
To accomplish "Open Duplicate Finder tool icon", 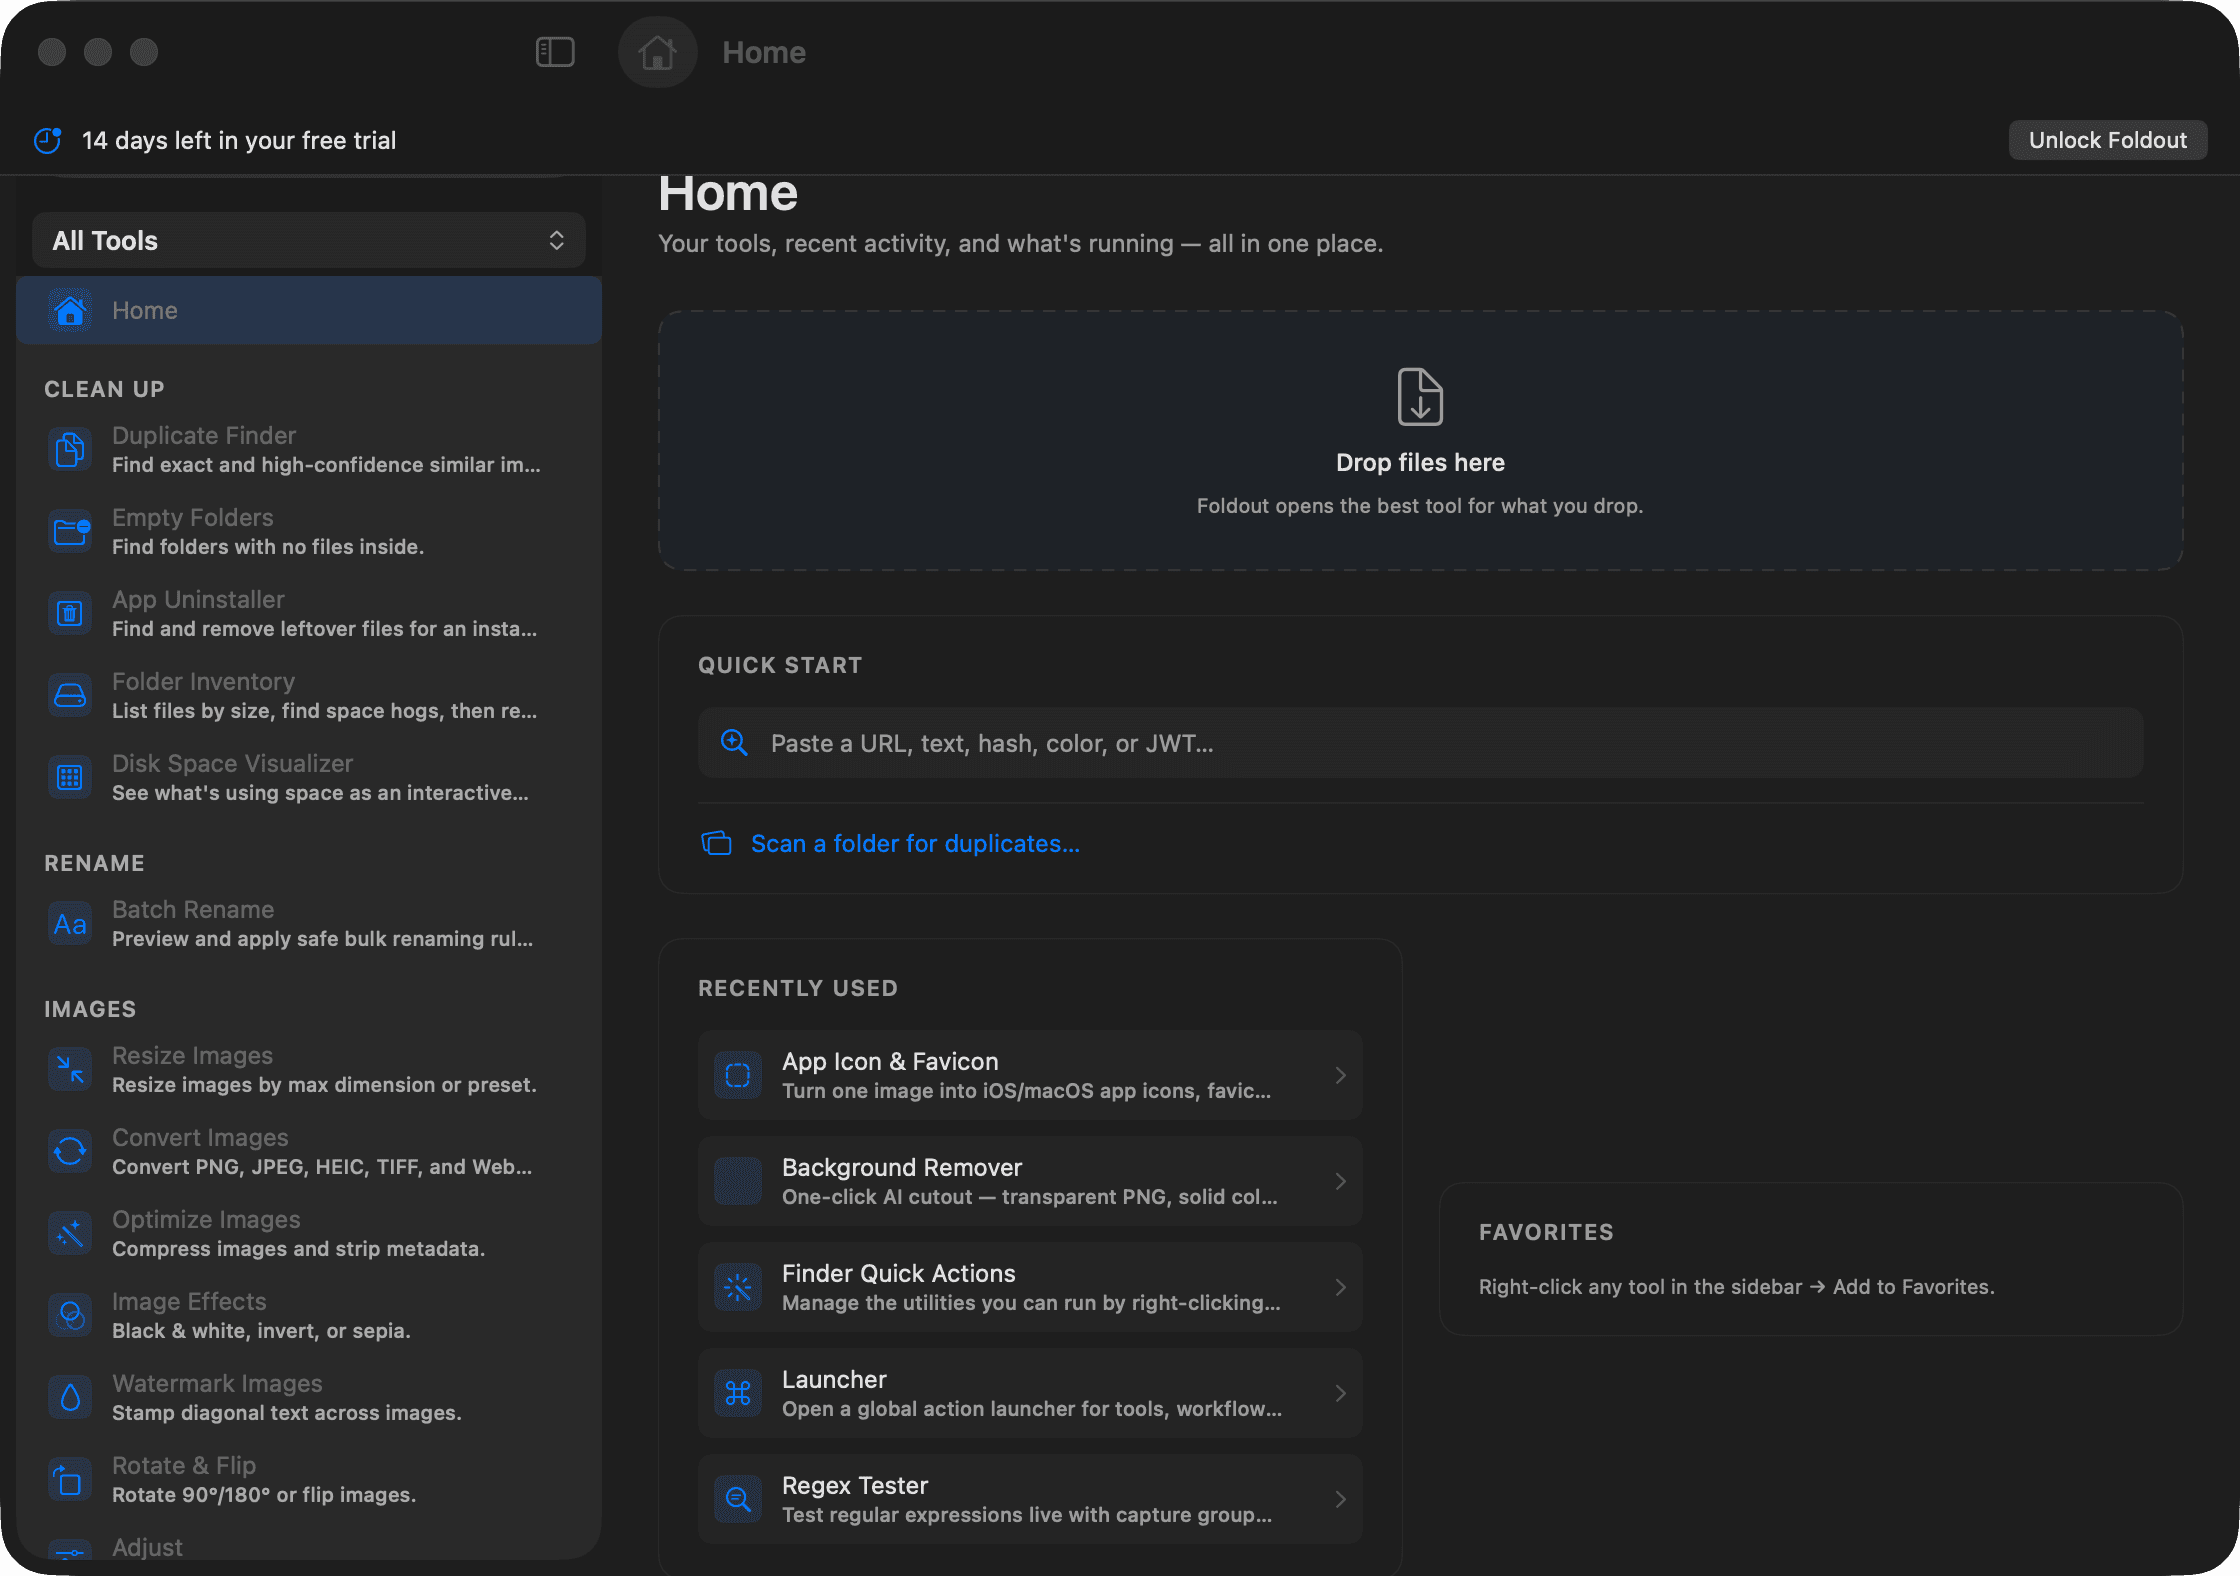I will pyautogui.click(x=70, y=449).
